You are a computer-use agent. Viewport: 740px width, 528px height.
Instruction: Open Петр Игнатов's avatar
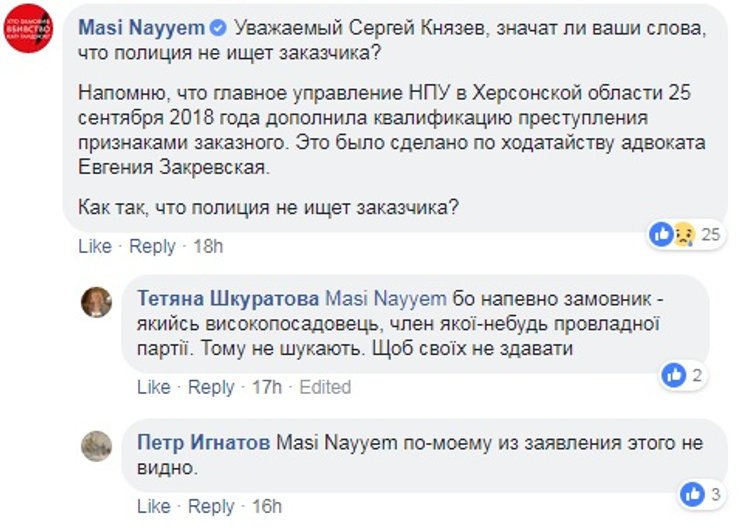pyautogui.click(x=96, y=445)
